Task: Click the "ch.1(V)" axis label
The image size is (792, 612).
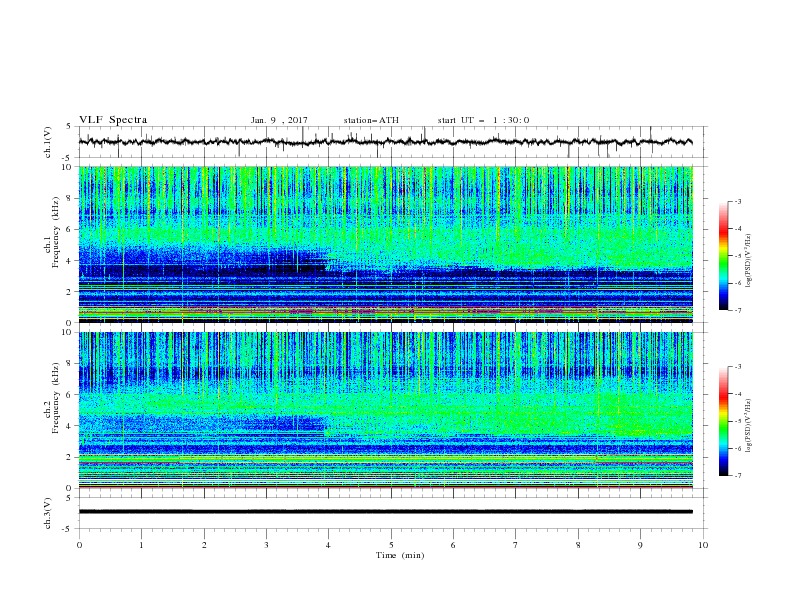Action: (x=48, y=142)
